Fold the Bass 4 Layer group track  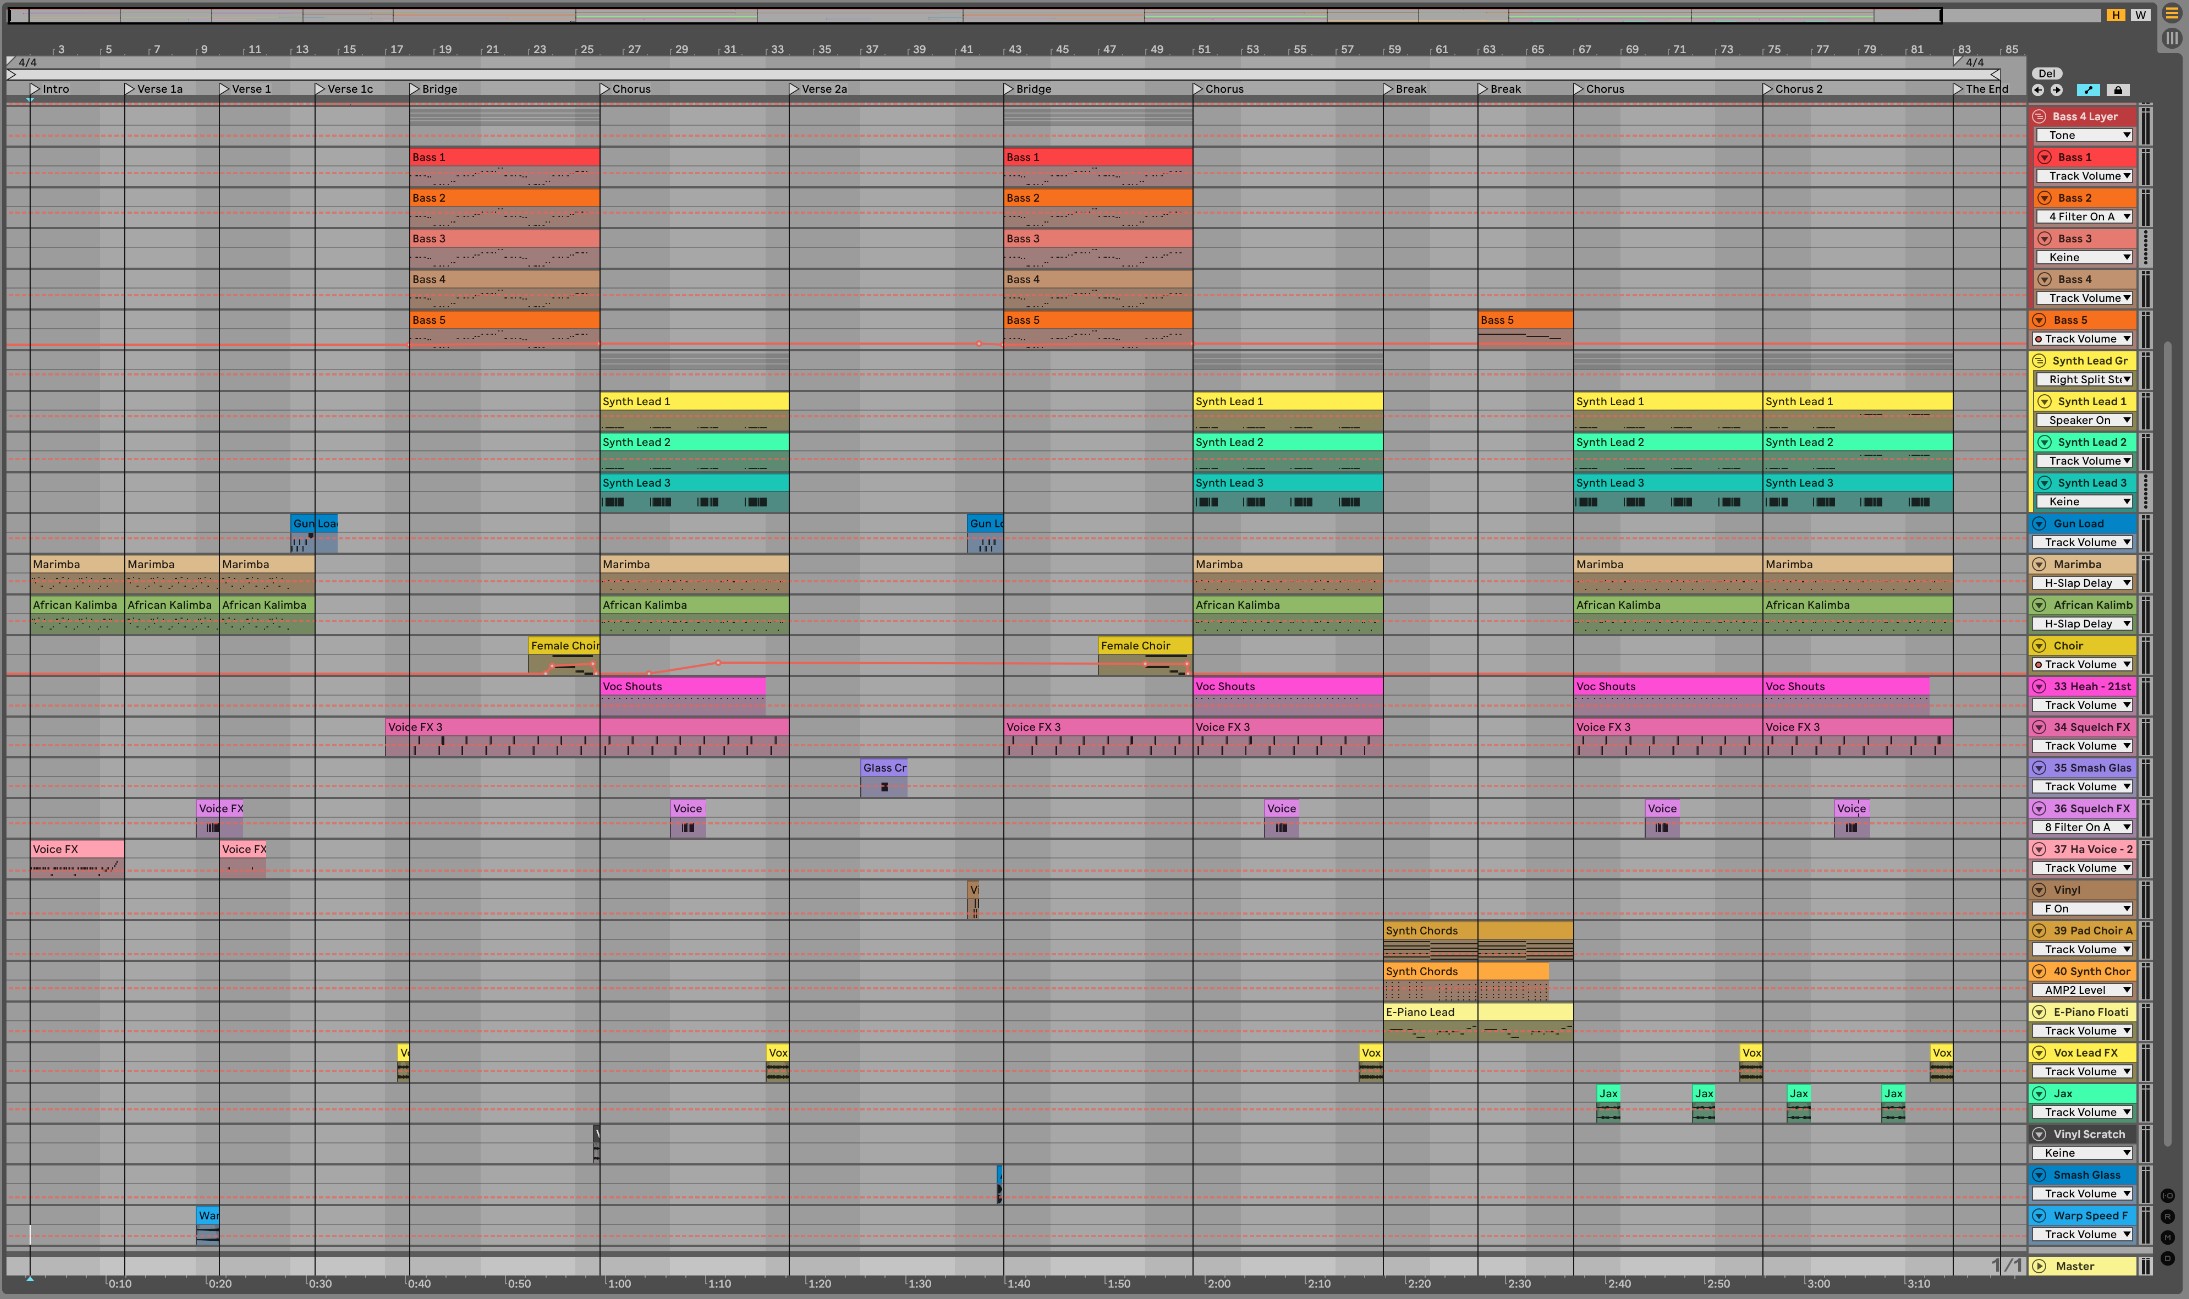pyautogui.click(x=2039, y=117)
